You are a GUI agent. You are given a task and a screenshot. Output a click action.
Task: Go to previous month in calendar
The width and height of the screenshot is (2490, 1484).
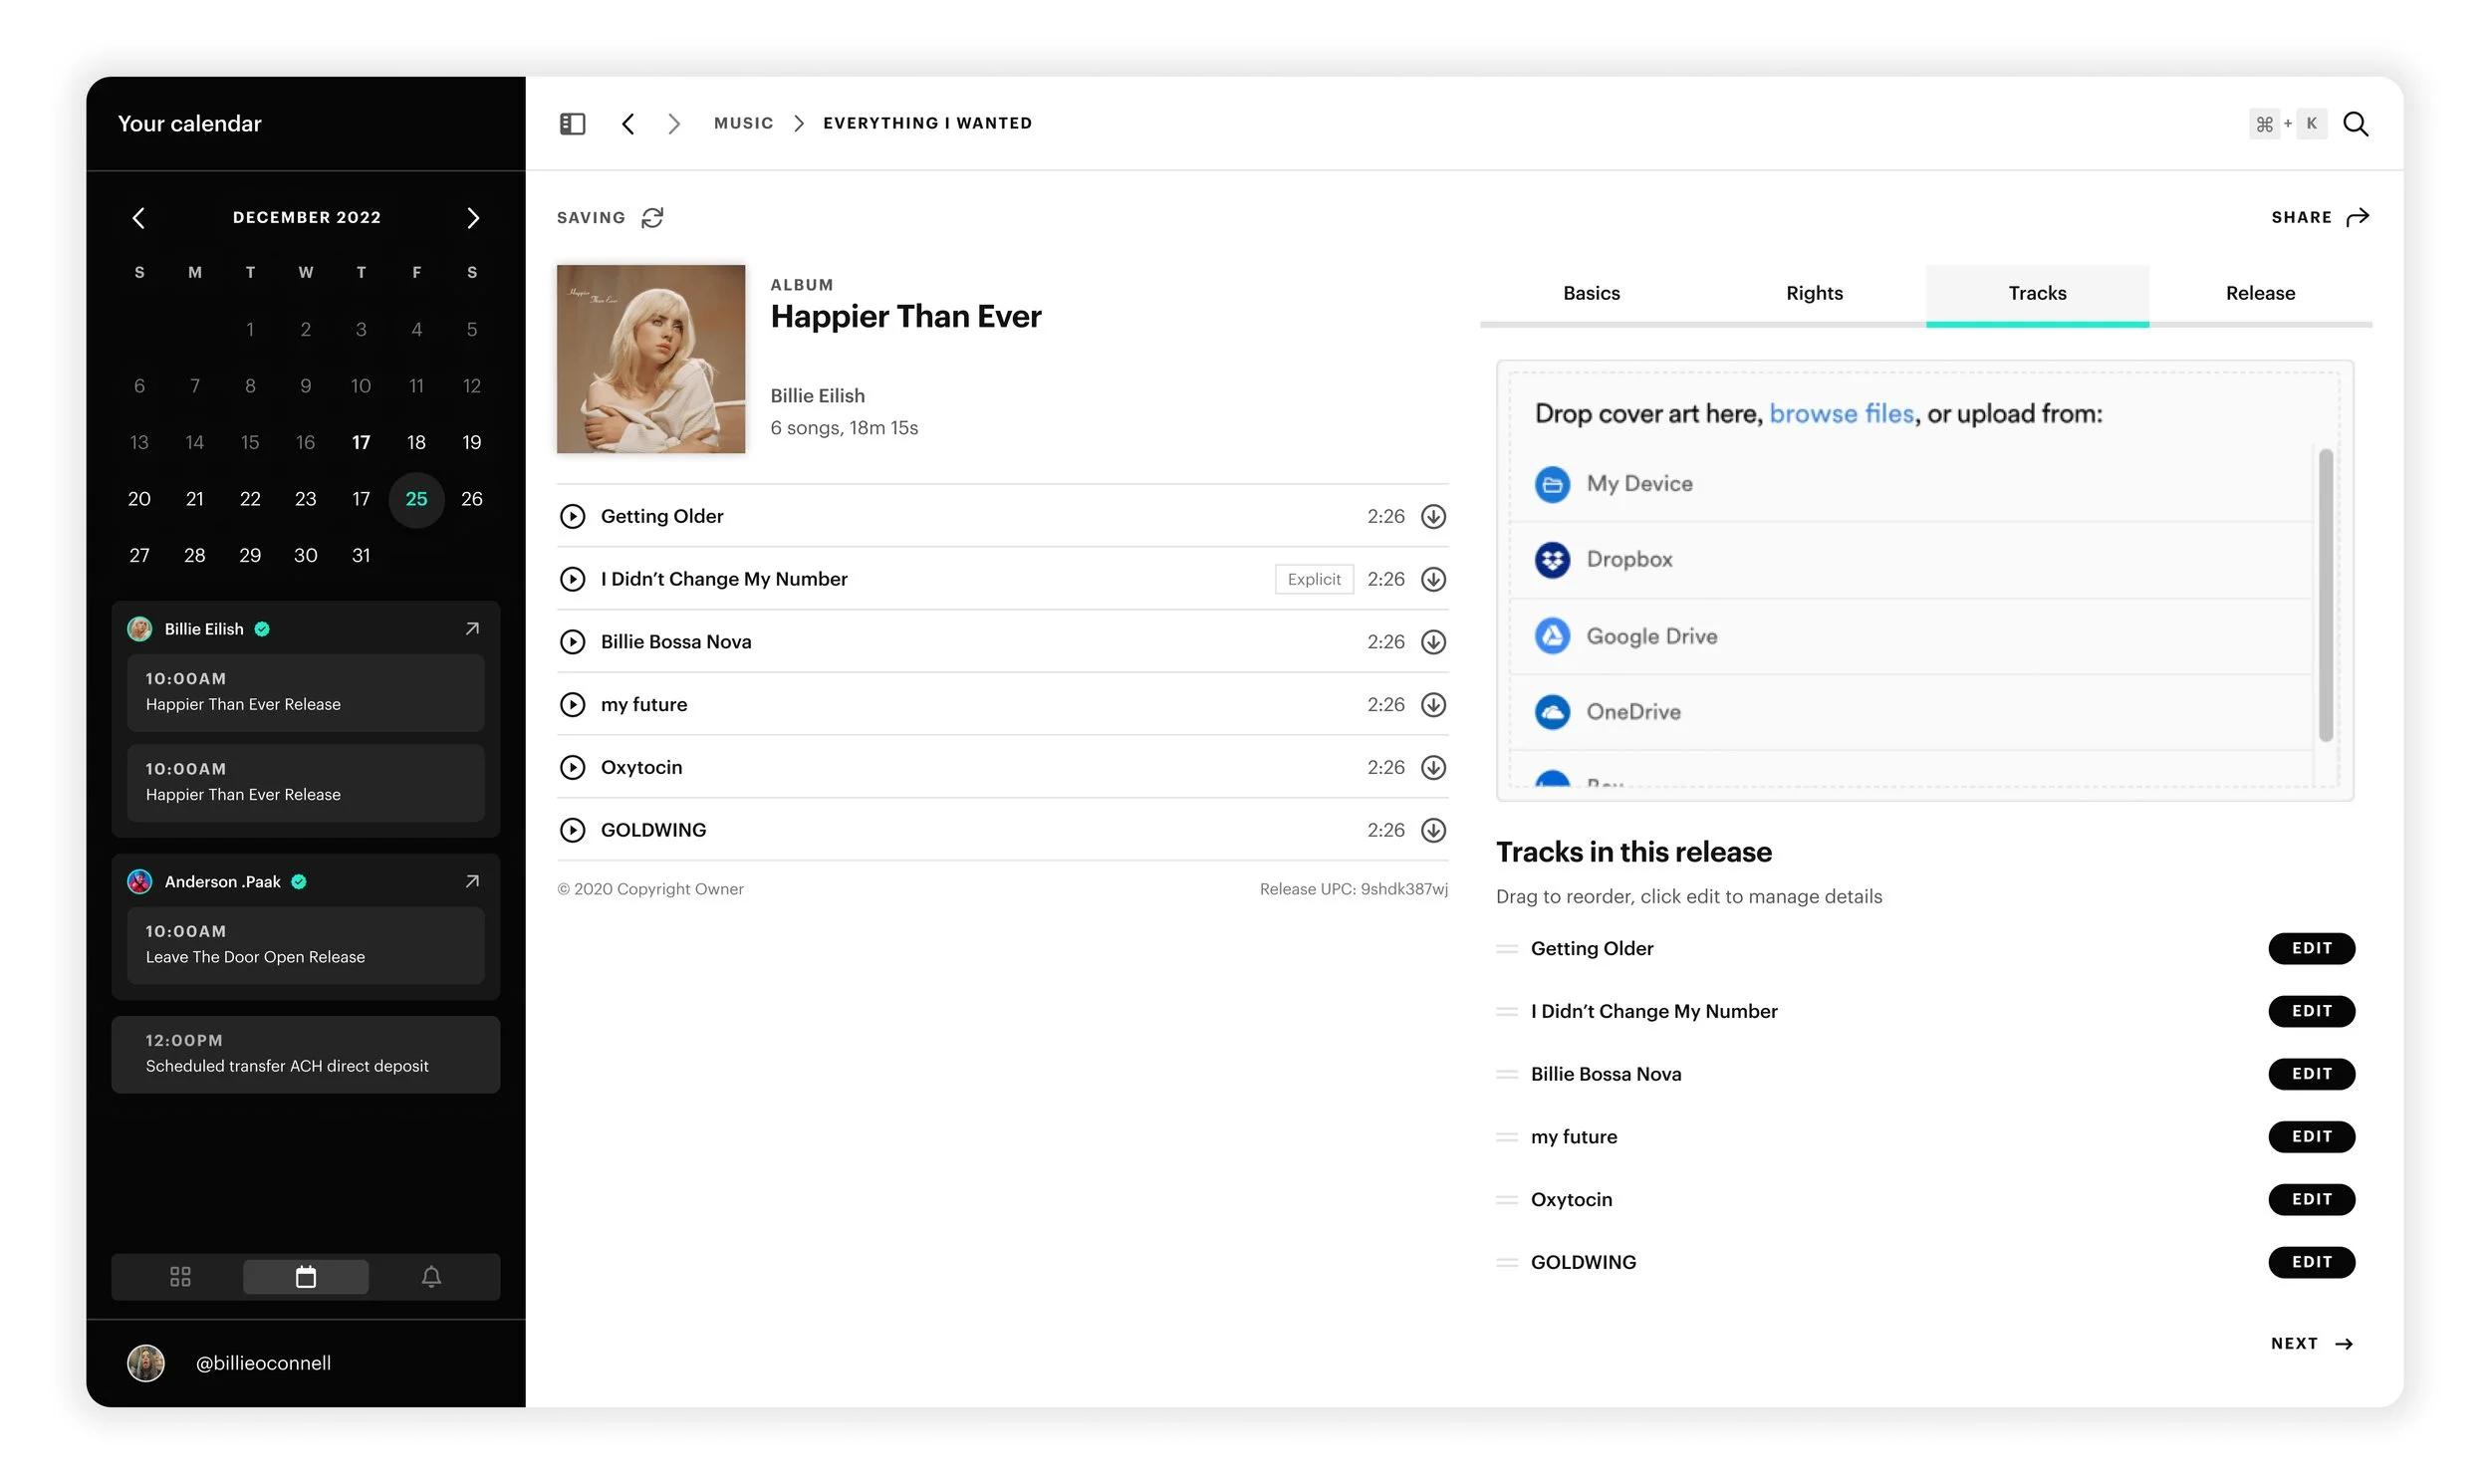[139, 217]
